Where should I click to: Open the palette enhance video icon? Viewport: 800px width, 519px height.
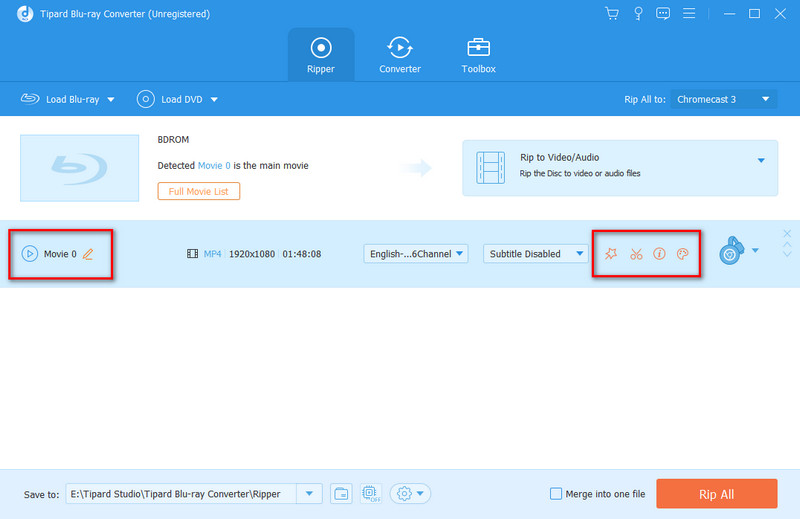(683, 254)
